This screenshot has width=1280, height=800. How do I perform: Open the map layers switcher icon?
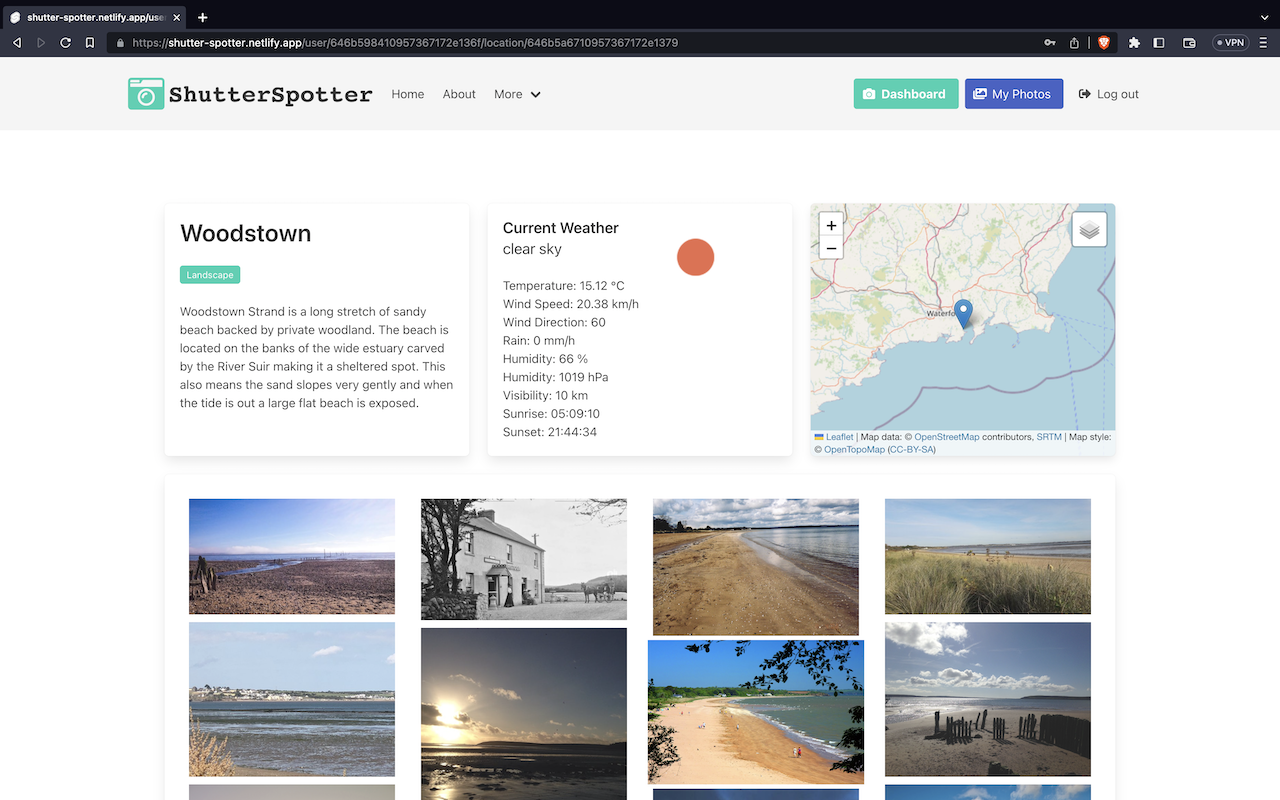coord(1089,229)
